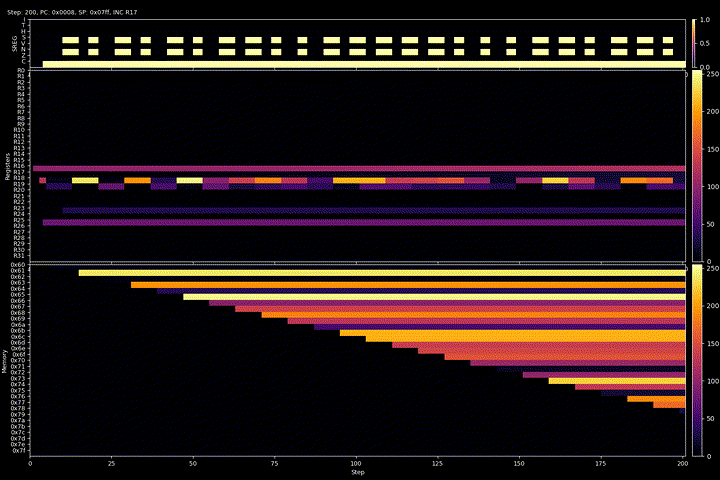Select the "0x6b" memory address label
Screen dimensions: 720x480
tap(18, 331)
